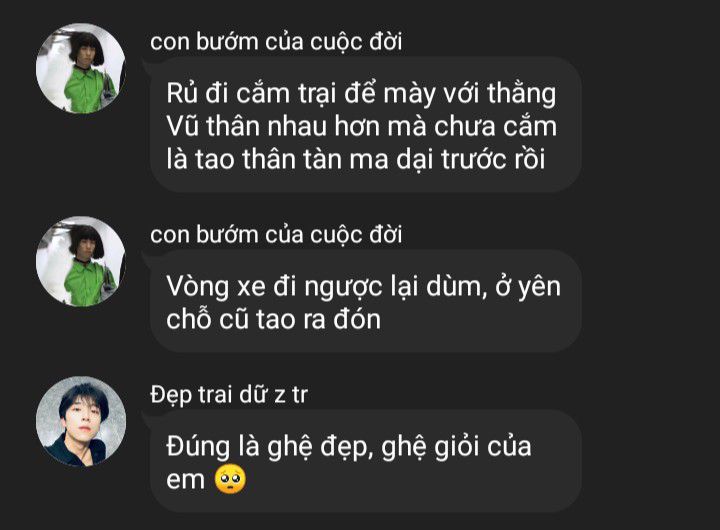Image resolution: width=720 pixels, height=530 pixels.
Task: Click the word 'em' before the emoji
Action: click(185, 480)
